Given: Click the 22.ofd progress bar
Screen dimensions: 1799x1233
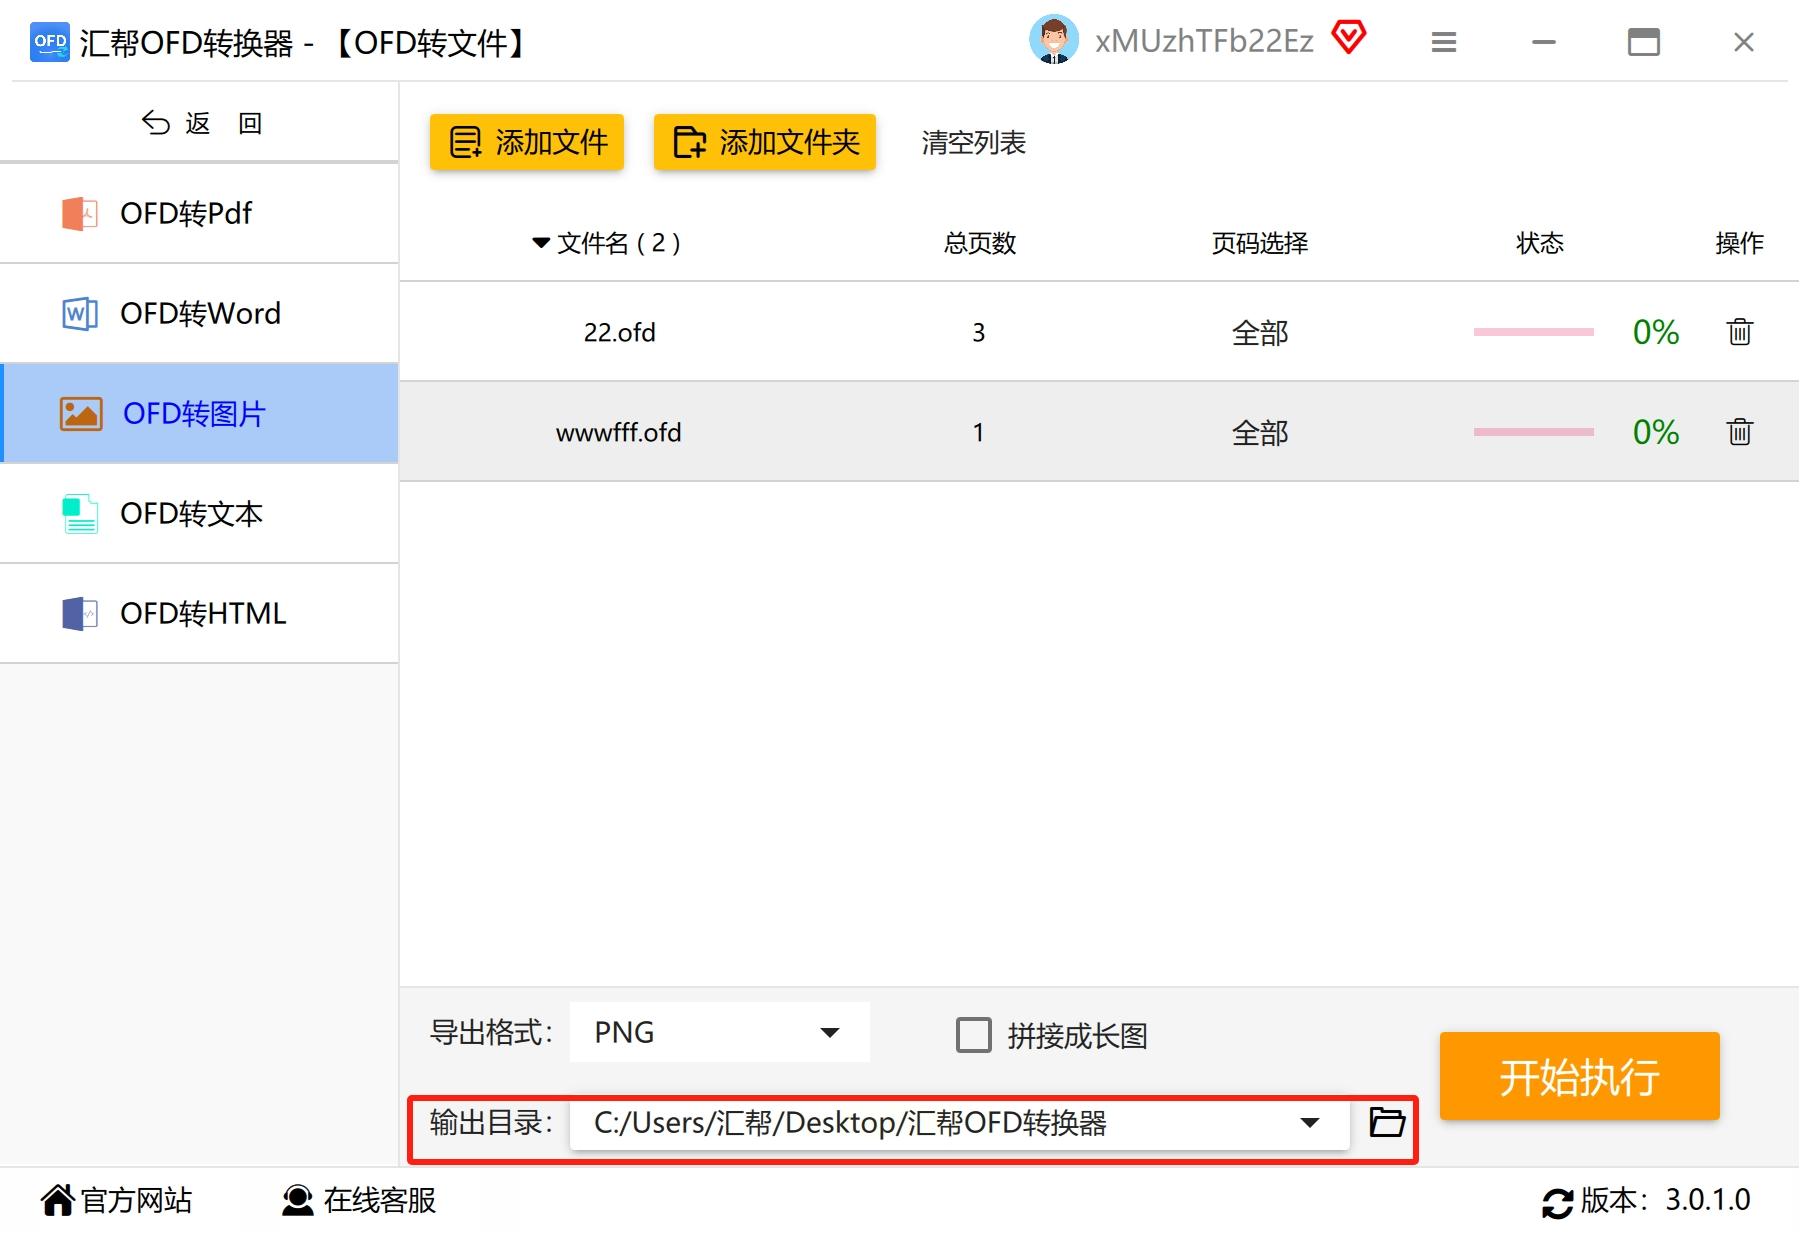Looking at the screenshot, I should [1533, 332].
